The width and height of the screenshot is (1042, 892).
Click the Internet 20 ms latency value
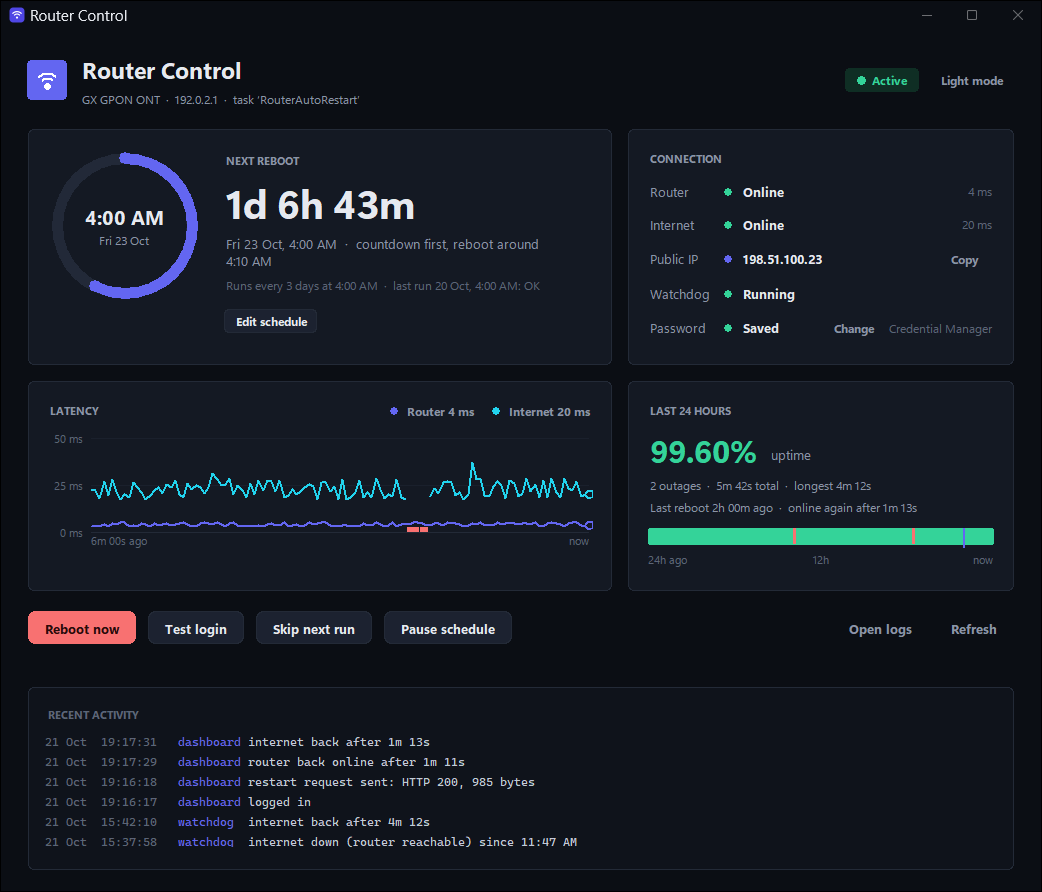click(977, 225)
